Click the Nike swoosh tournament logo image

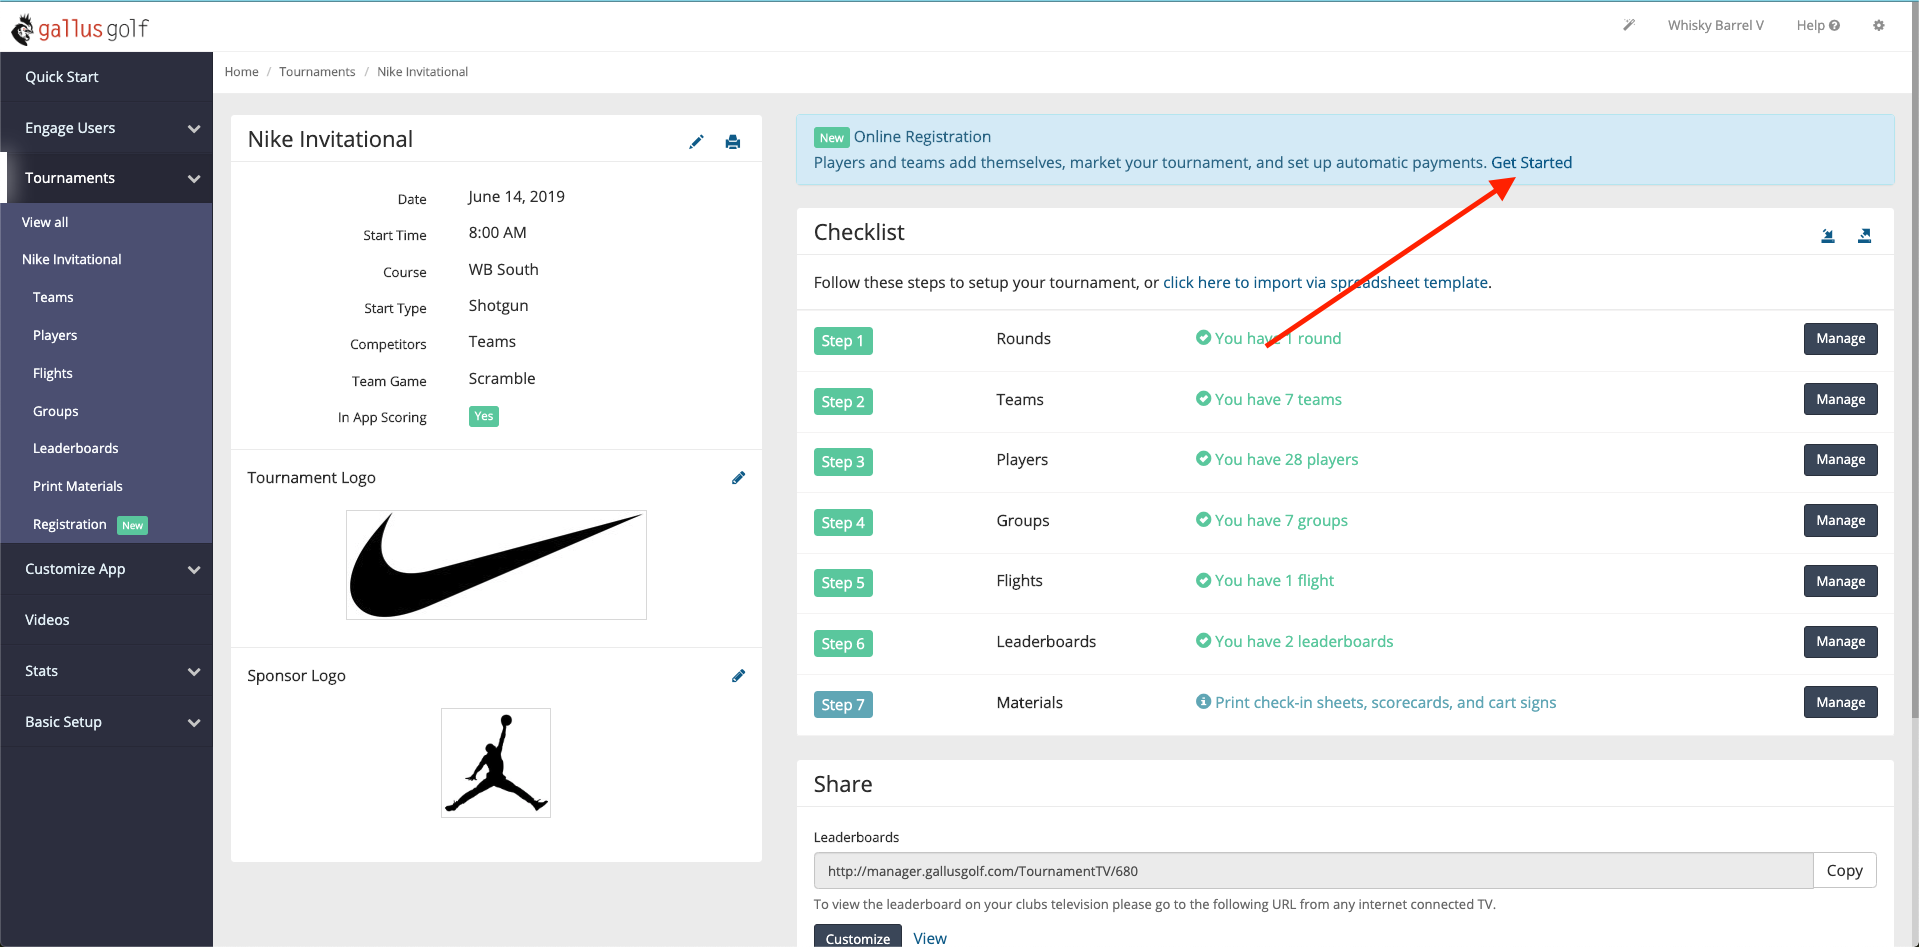pos(496,565)
